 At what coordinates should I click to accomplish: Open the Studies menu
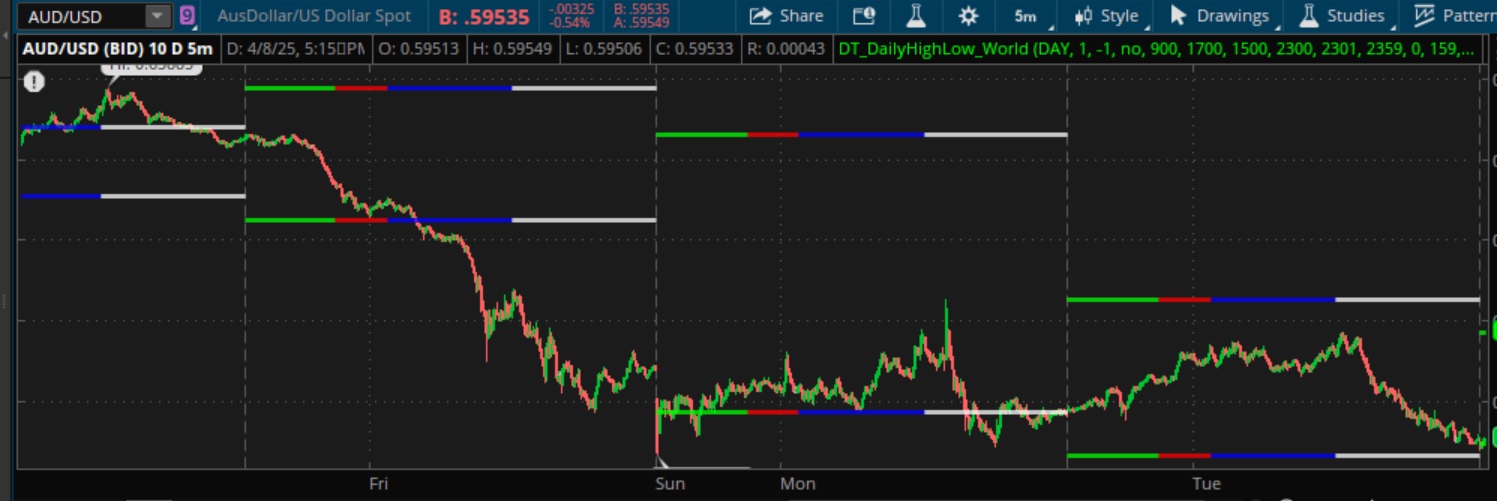1342,16
